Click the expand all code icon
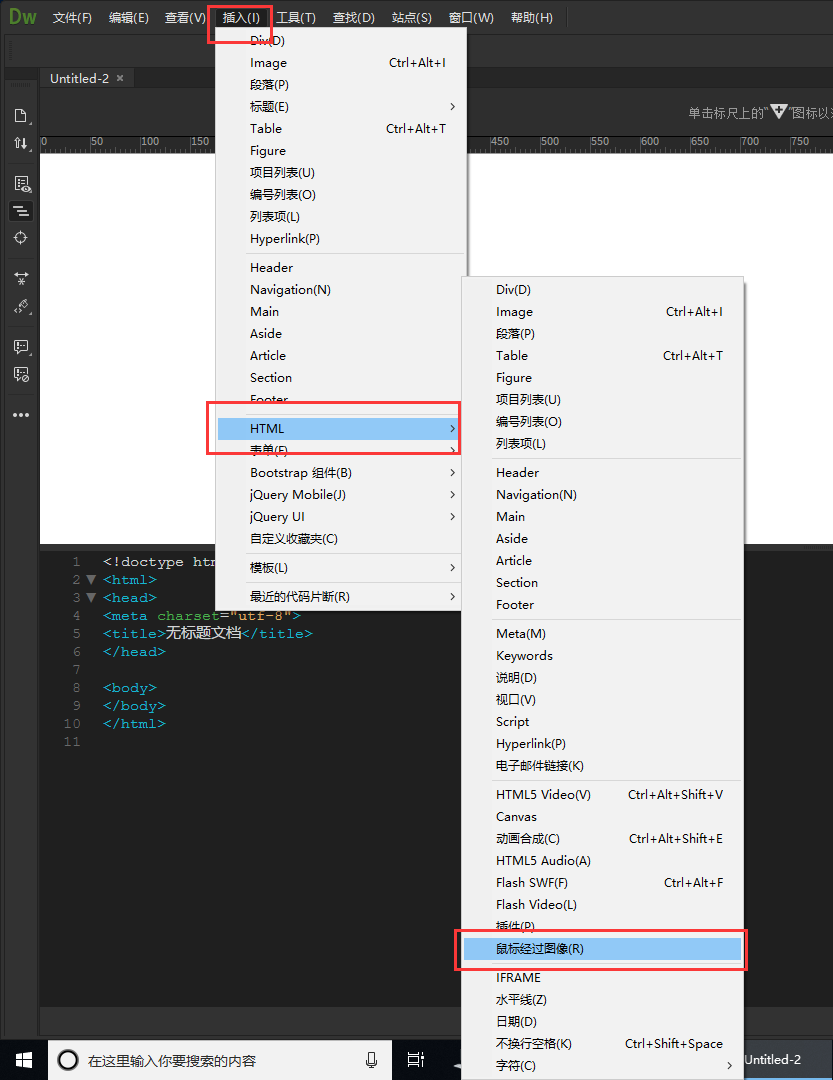 click(x=21, y=278)
